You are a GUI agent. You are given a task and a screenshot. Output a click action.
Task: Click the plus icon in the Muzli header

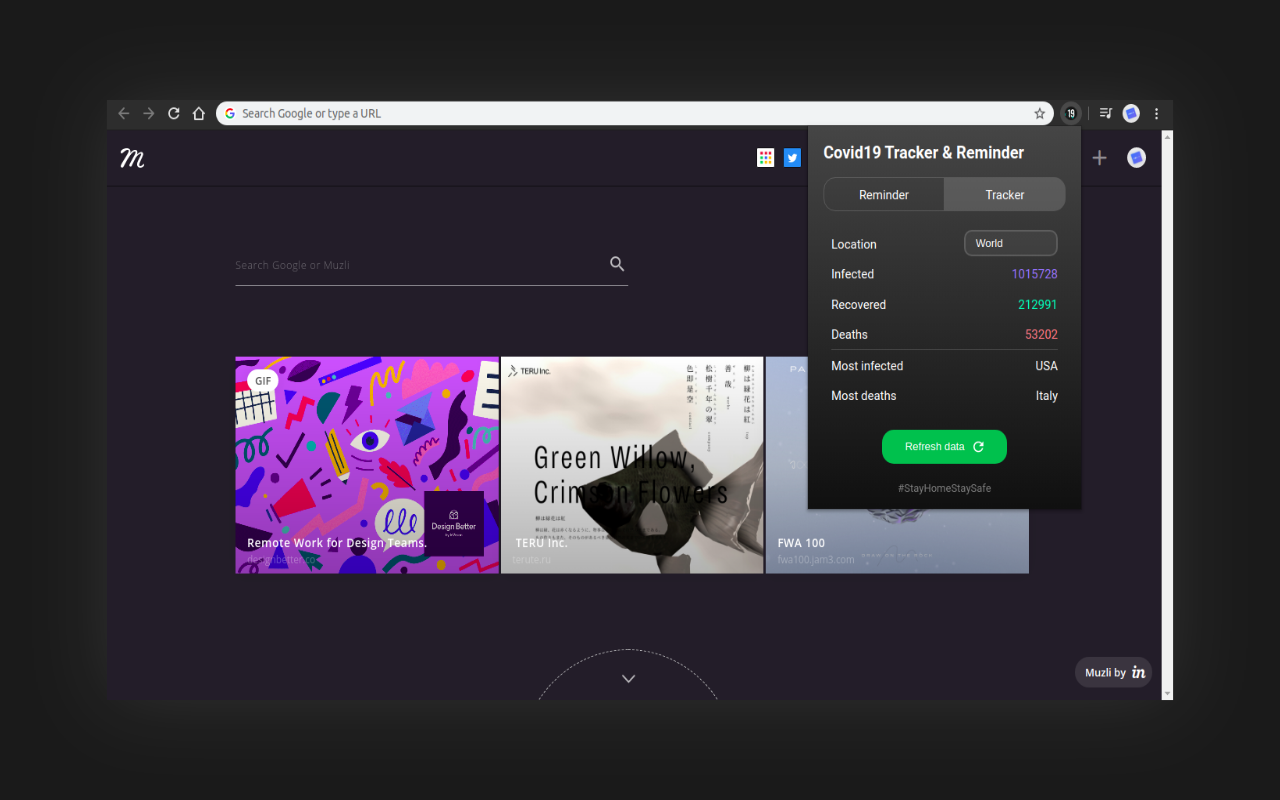click(1099, 157)
